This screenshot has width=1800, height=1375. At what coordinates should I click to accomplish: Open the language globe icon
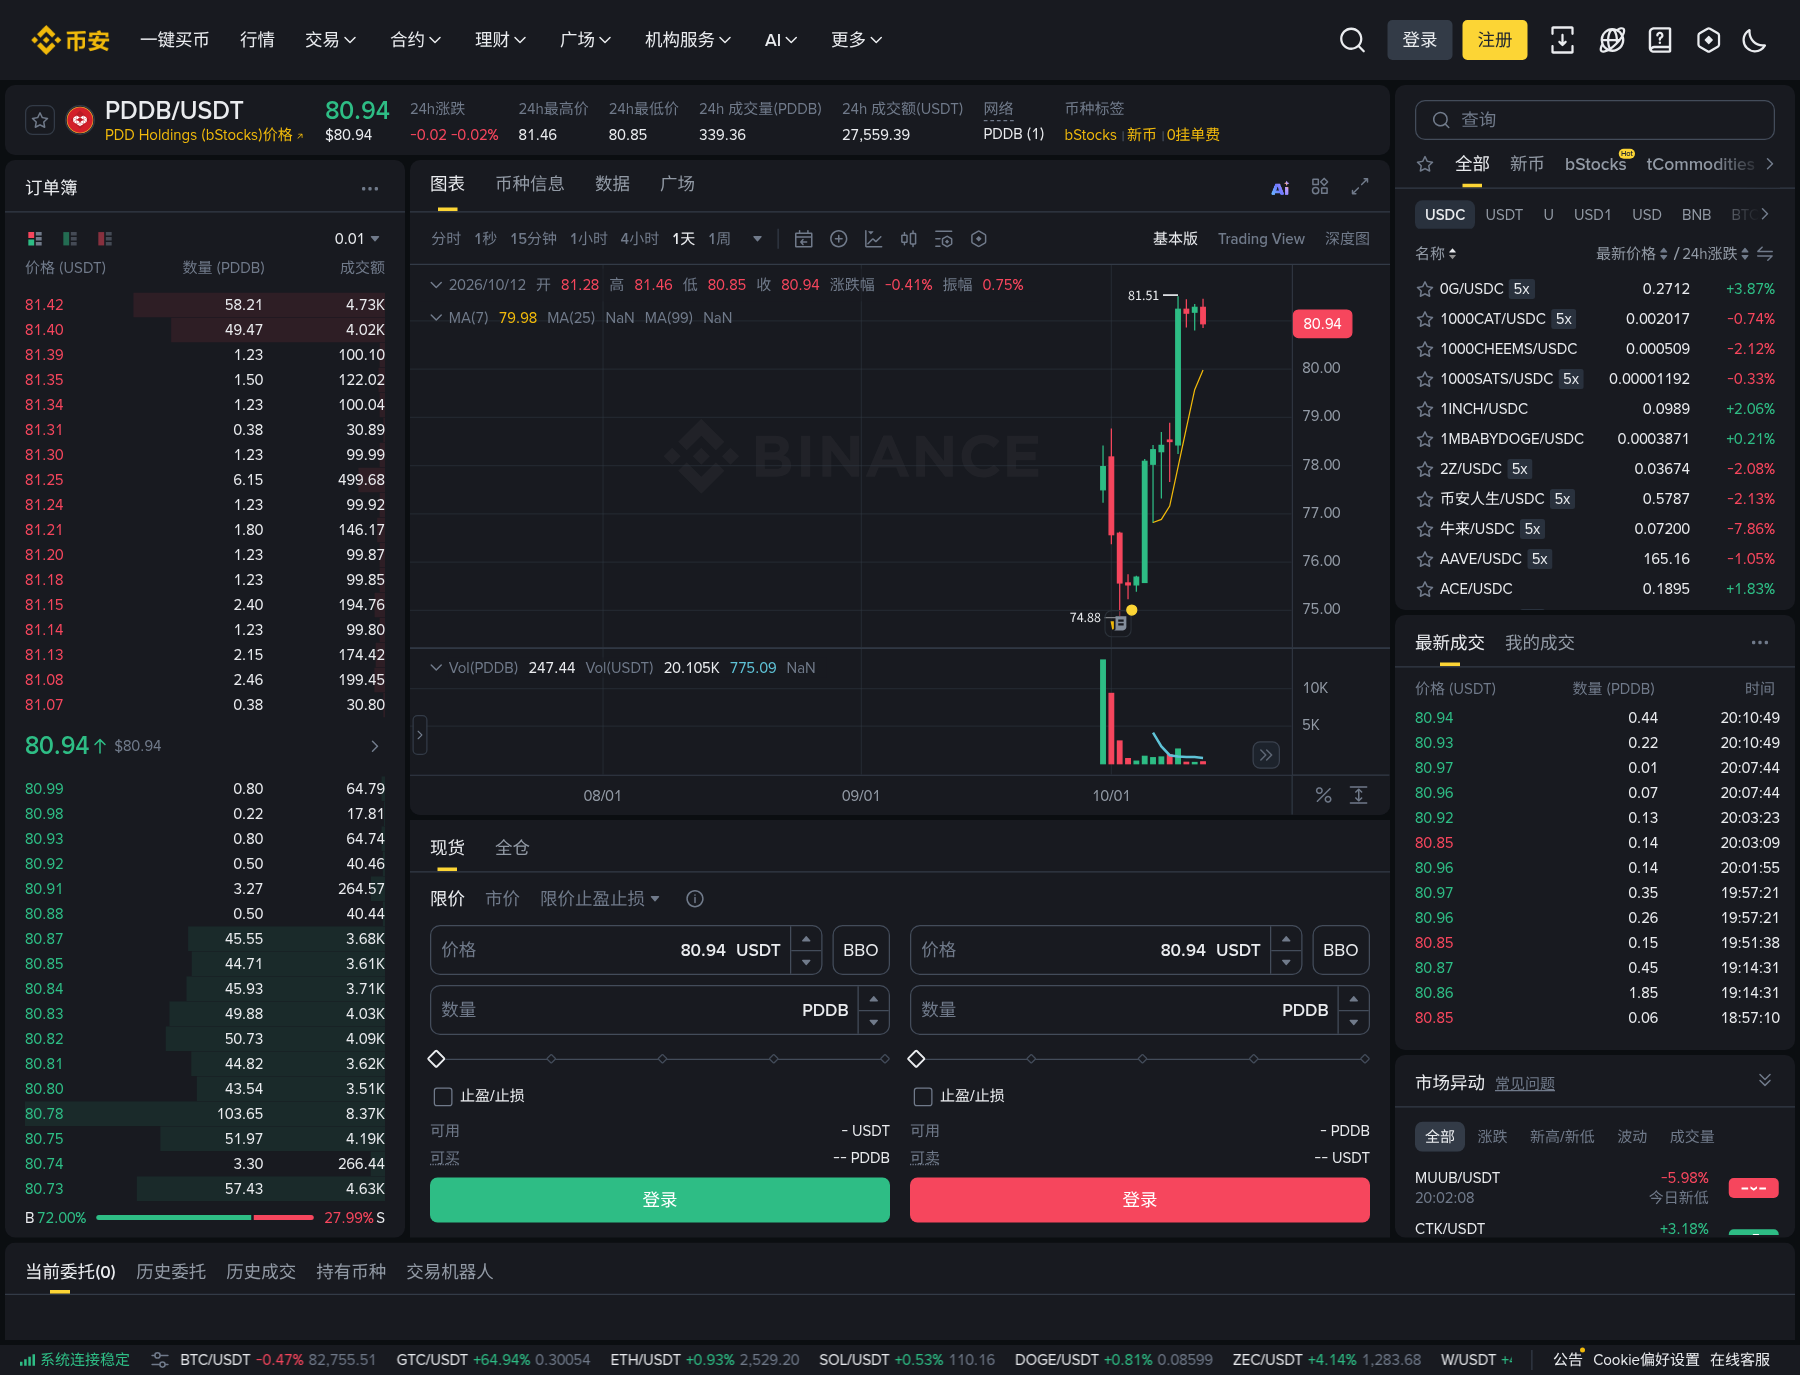pos(1611,40)
